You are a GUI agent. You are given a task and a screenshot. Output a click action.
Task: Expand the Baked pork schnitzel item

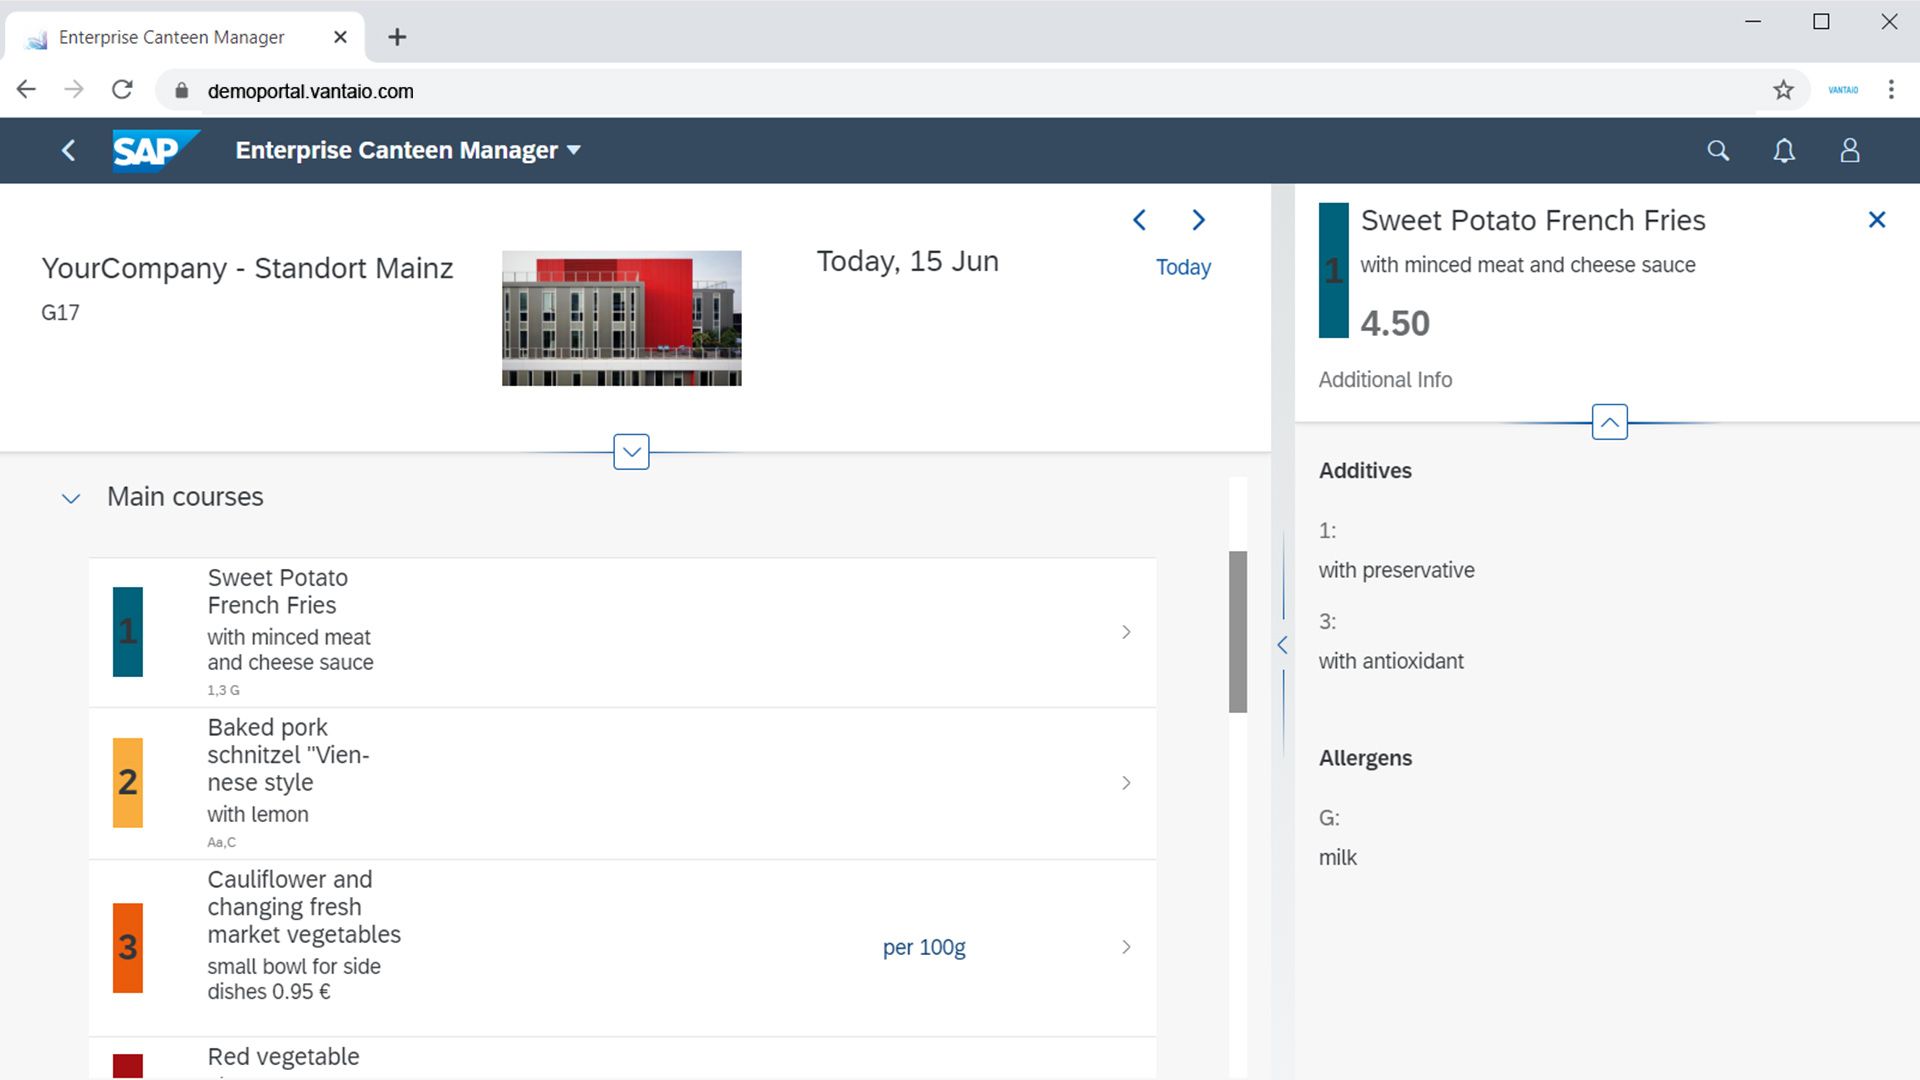[1126, 782]
